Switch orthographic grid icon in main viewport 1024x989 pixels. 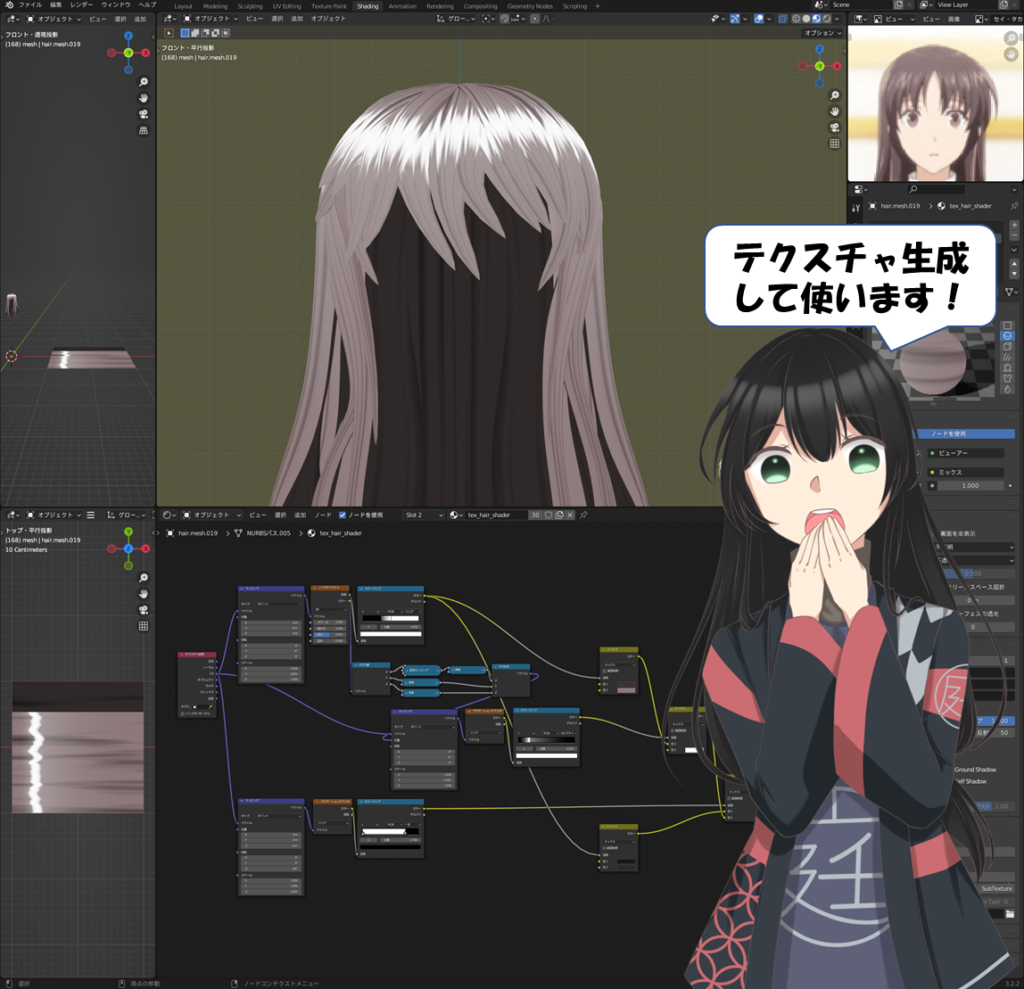[835, 143]
